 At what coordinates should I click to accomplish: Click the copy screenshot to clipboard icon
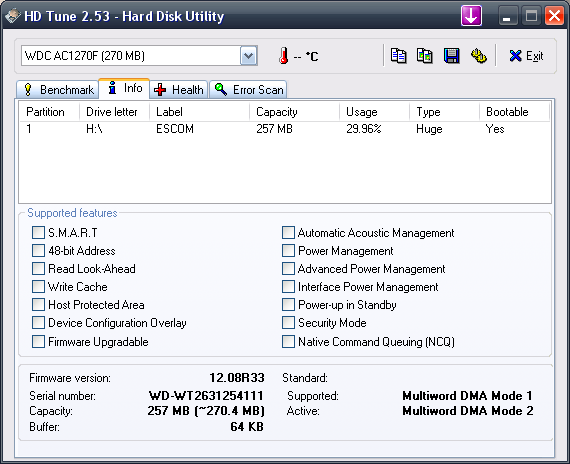tap(424, 56)
